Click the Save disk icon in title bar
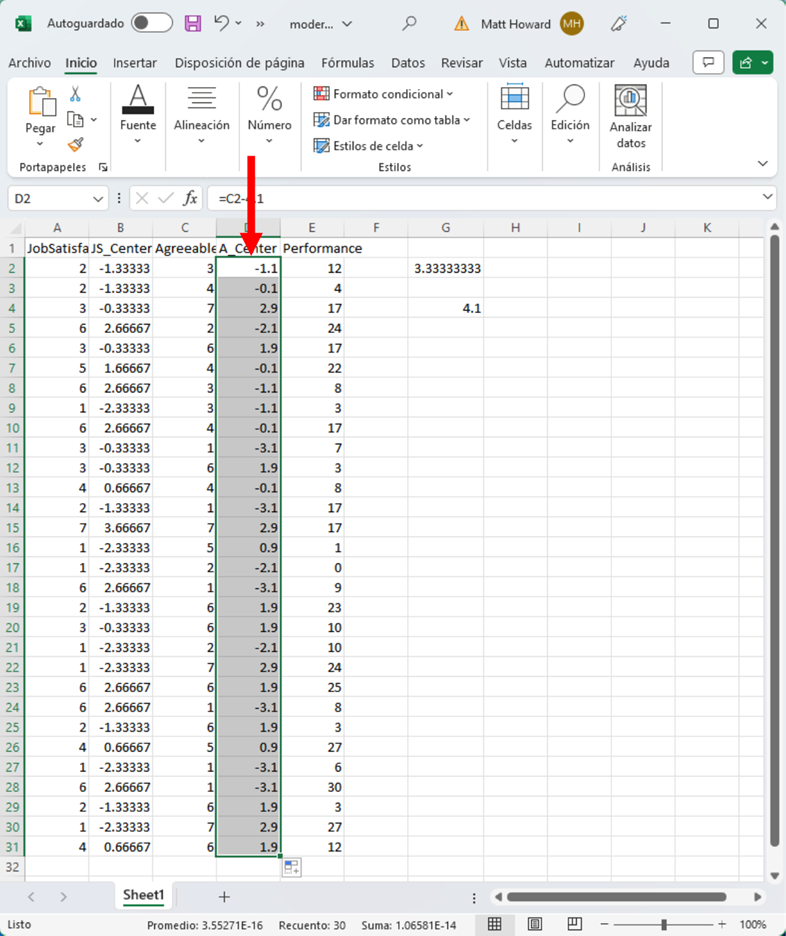The image size is (786, 936). point(193,23)
